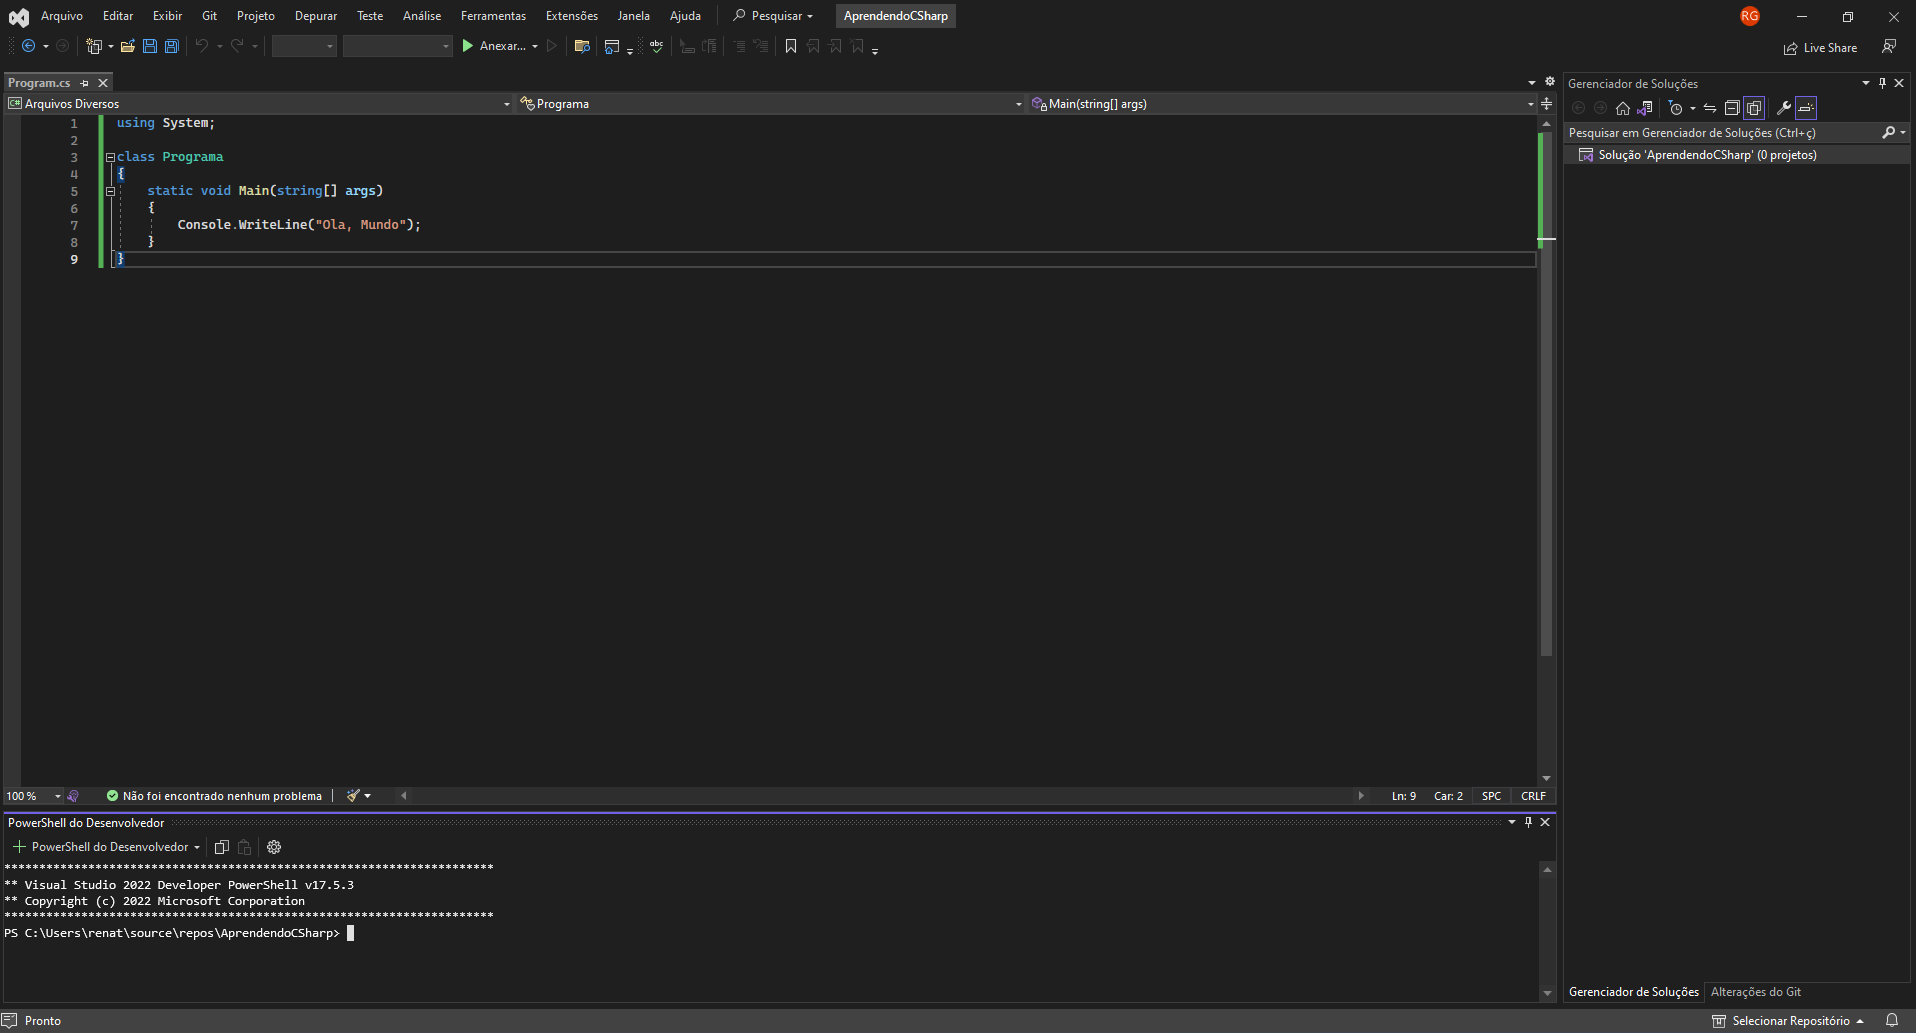The image size is (1916, 1033).
Task: Click the editor tab settings gear icon
Action: point(1550,82)
